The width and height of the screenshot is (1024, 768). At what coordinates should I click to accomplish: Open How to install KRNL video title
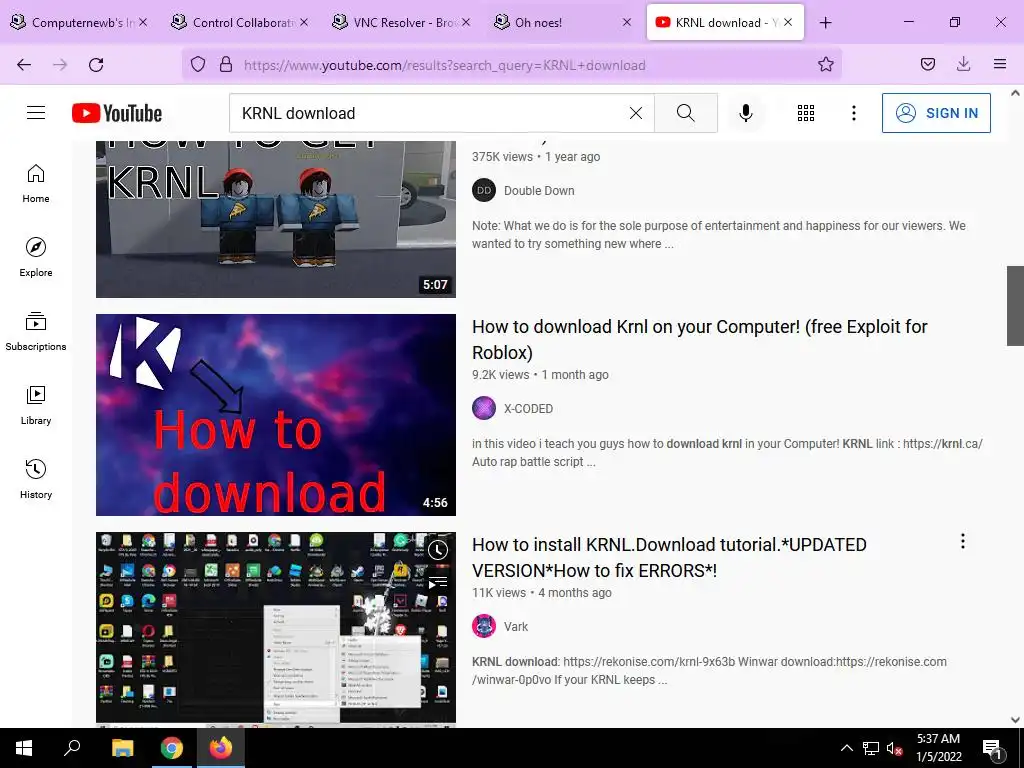669,558
